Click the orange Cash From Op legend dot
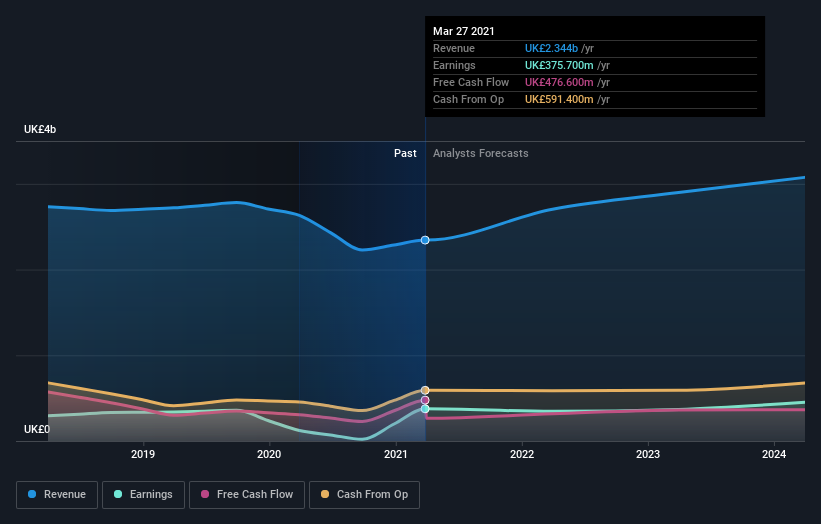This screenshot has width=821, height=524. 325,494
